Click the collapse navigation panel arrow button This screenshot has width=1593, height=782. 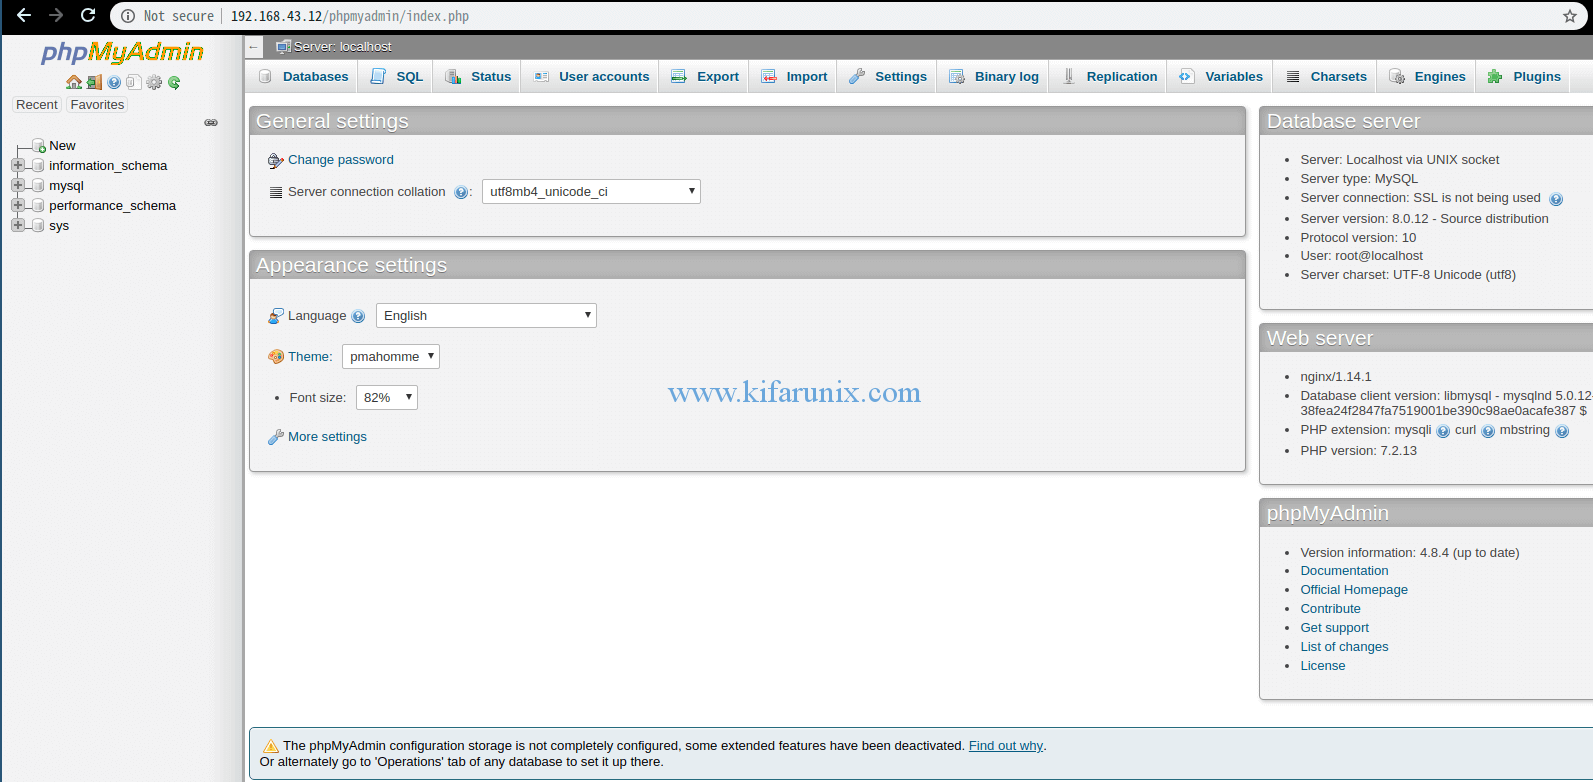[x=254, y=47]
